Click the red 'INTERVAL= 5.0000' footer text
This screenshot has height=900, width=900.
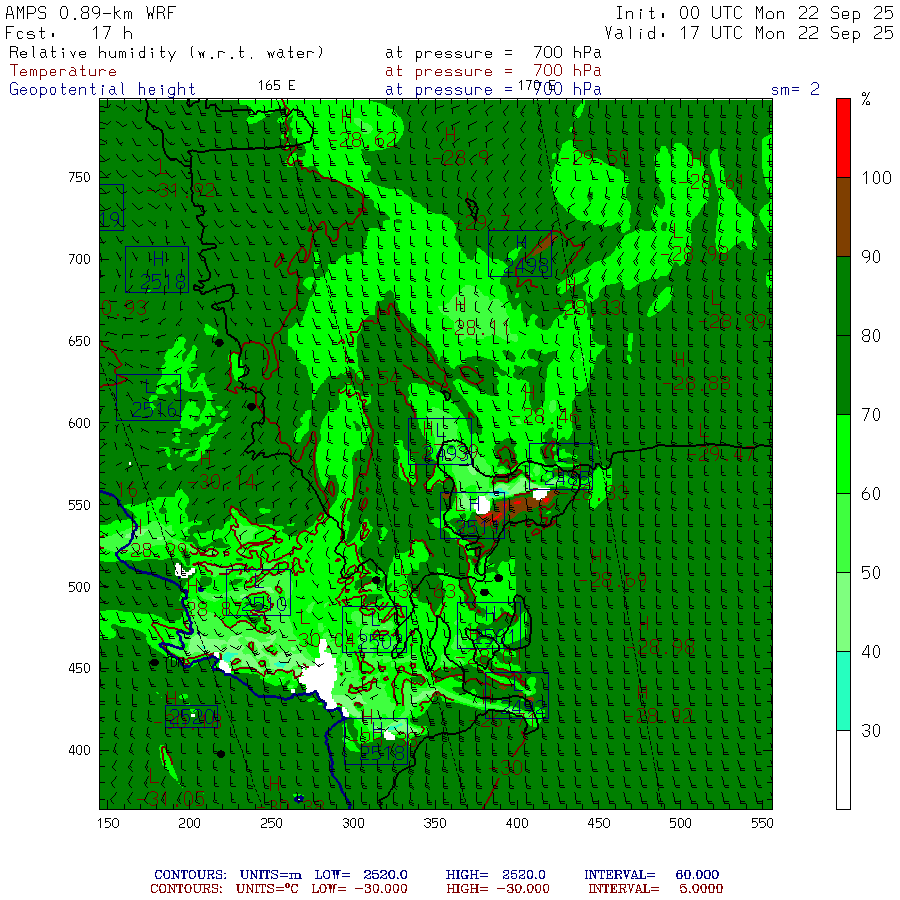click(x=655, y=889)
